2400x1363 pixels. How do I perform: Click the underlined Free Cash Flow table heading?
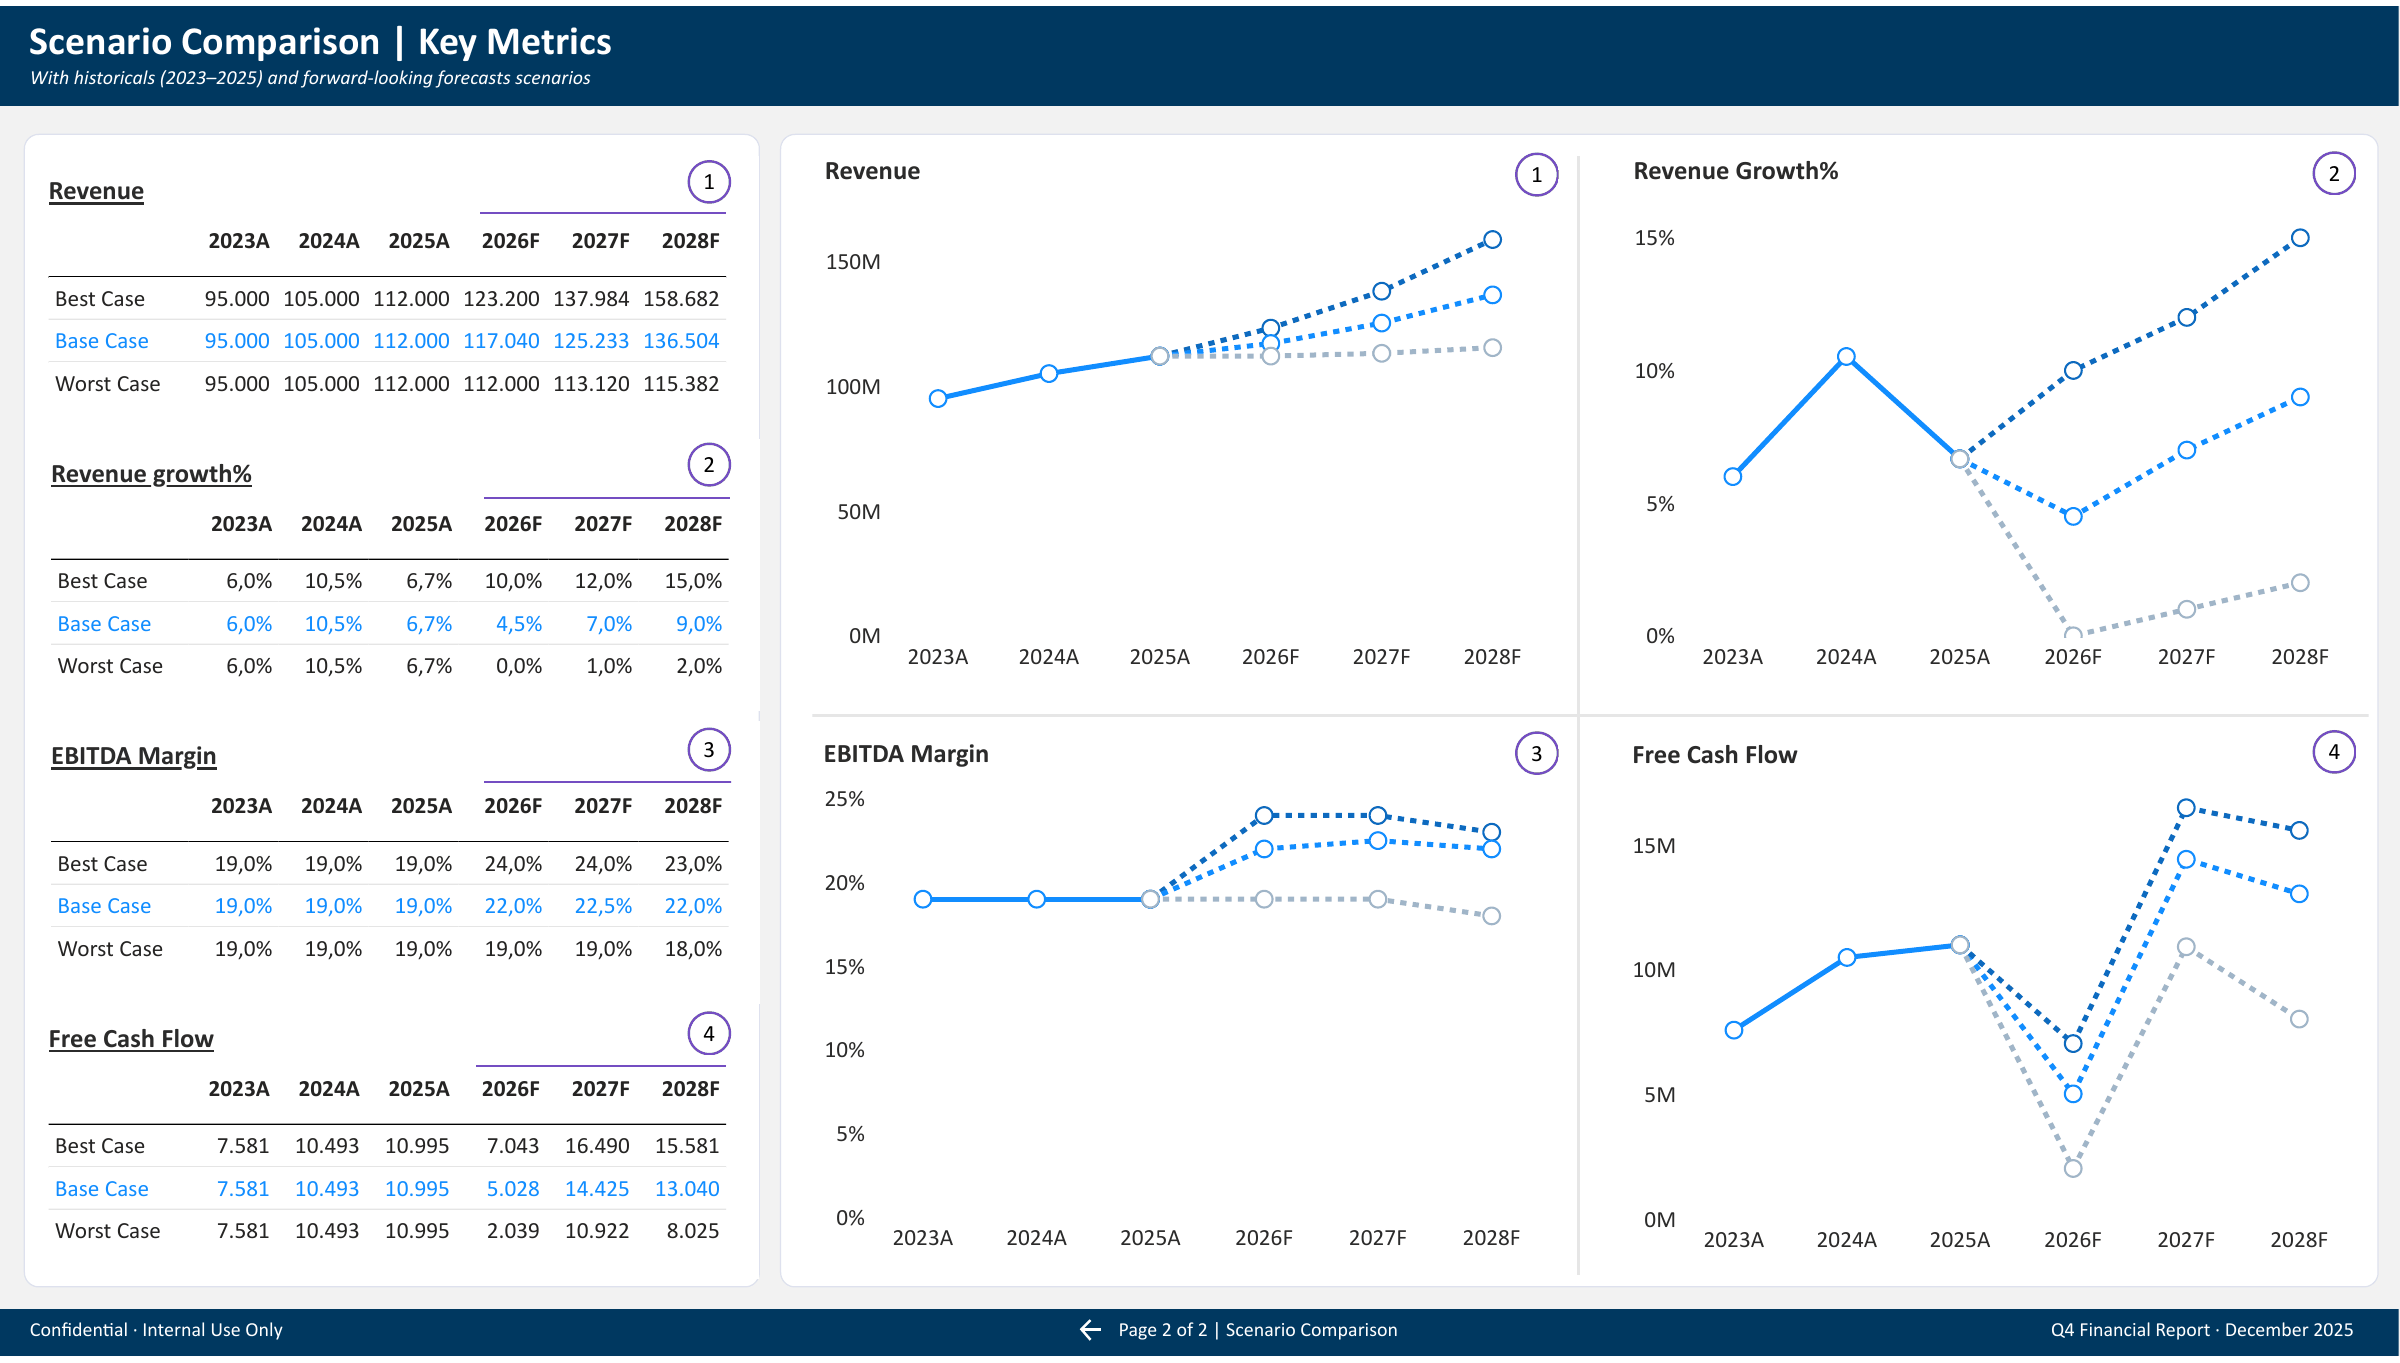[x=131, y=1039]
